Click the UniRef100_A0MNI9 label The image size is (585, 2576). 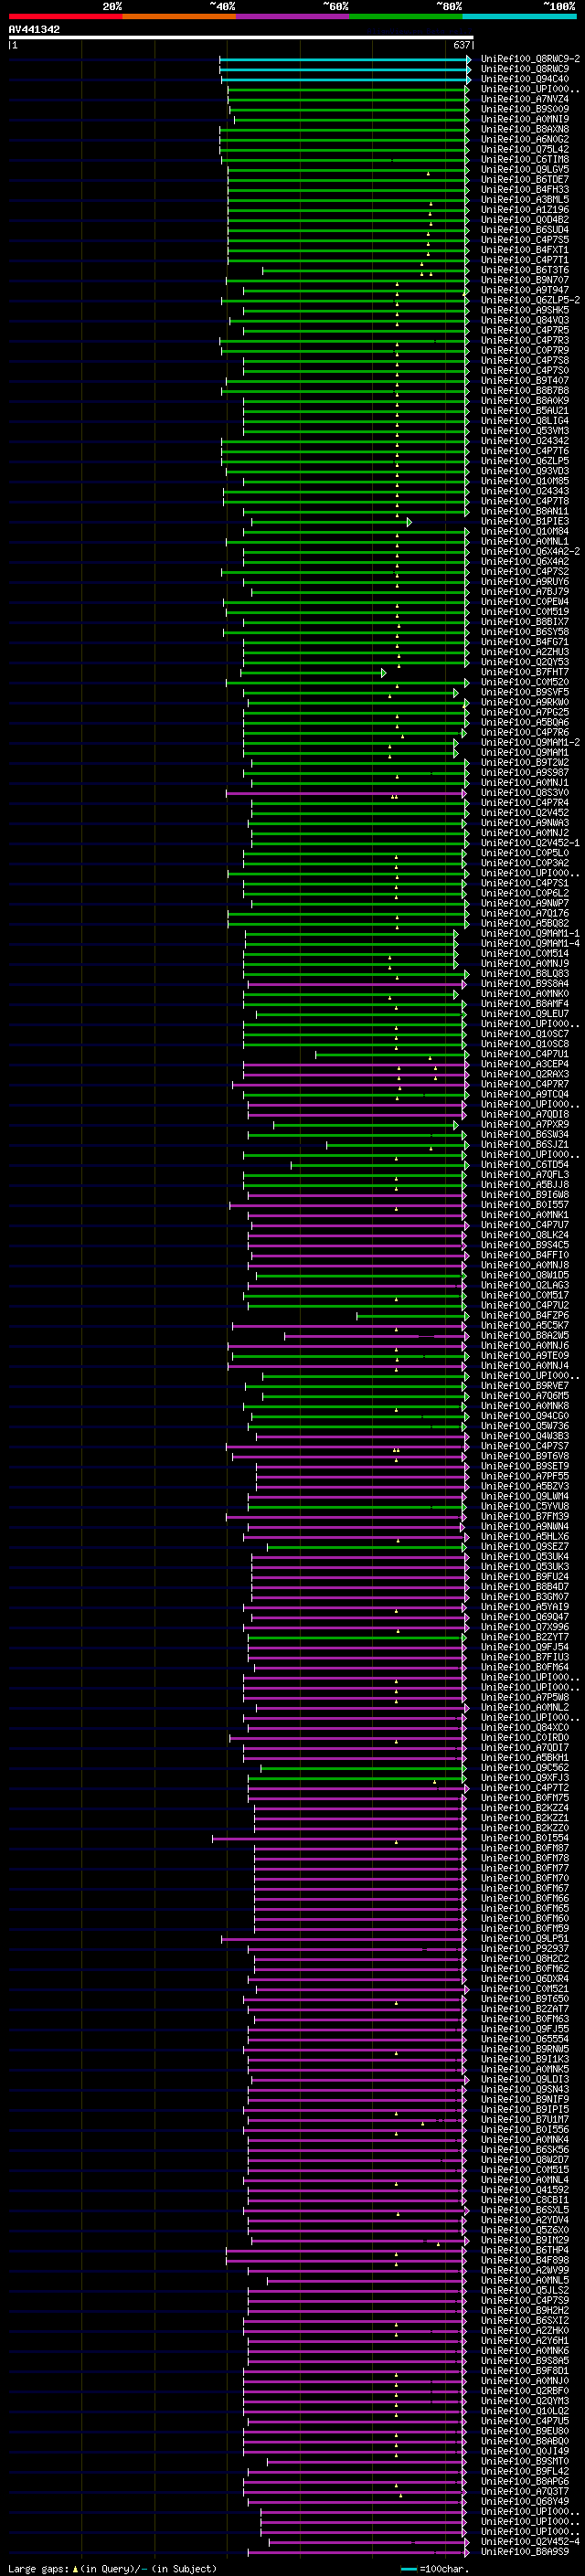[524, 119]
